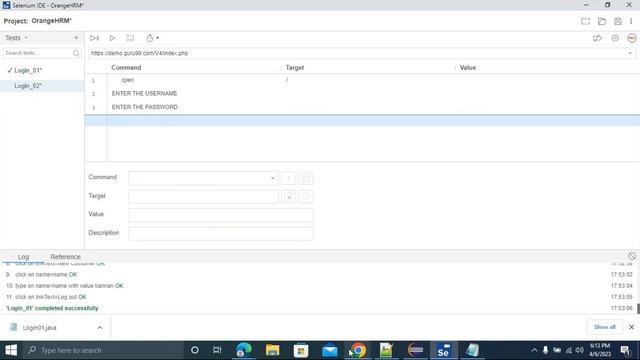Switch to the Reference tab
The width and height of the screenshot is (640, 360).
click(x=66, y=257)
